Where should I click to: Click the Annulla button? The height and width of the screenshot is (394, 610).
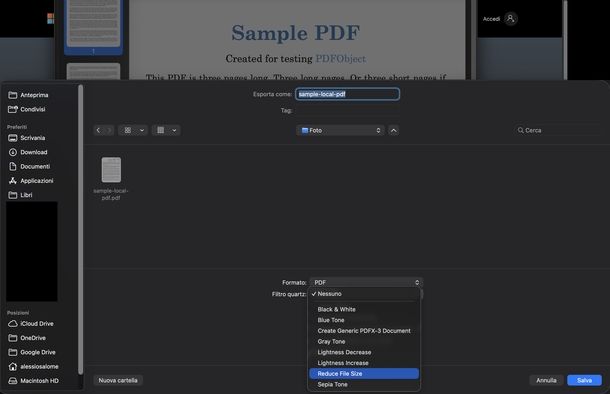point(546,380)
